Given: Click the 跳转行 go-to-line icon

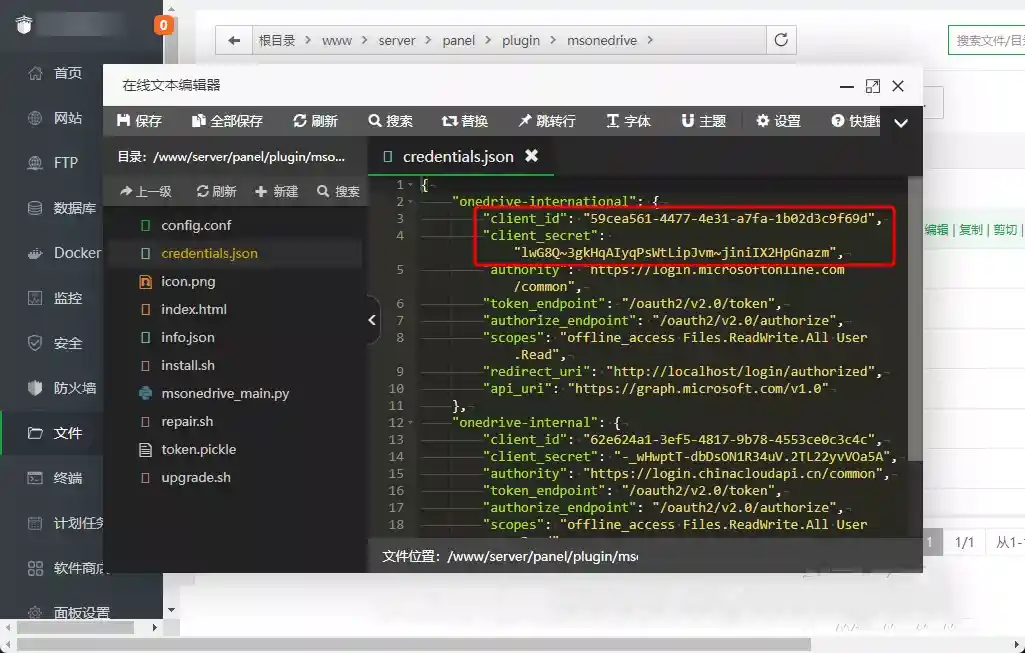Looking at the screenshot, I should pos(546,121).
